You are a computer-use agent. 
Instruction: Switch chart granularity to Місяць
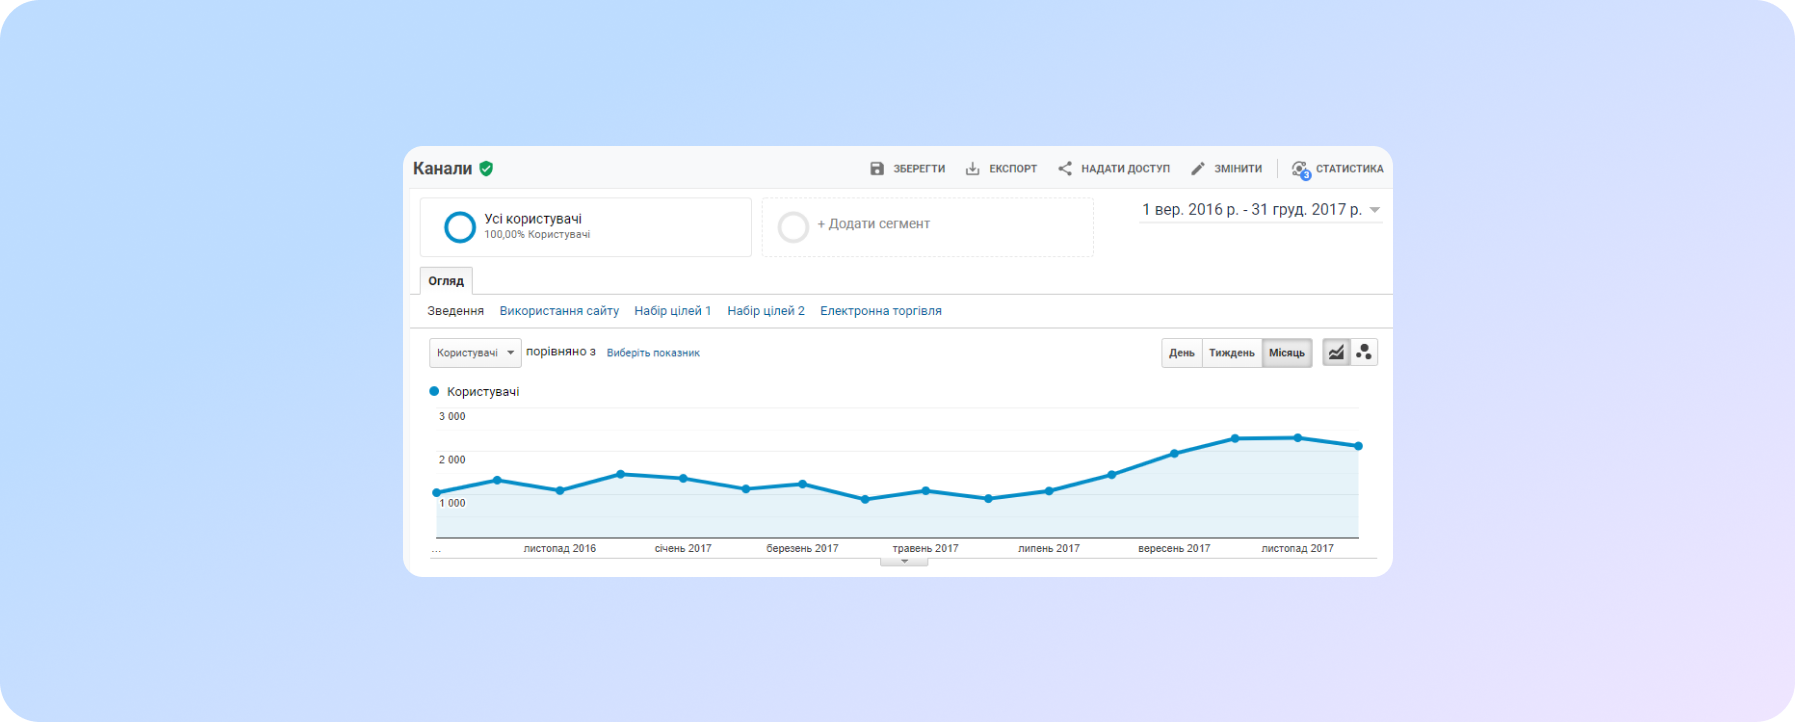pos(1287,353)
